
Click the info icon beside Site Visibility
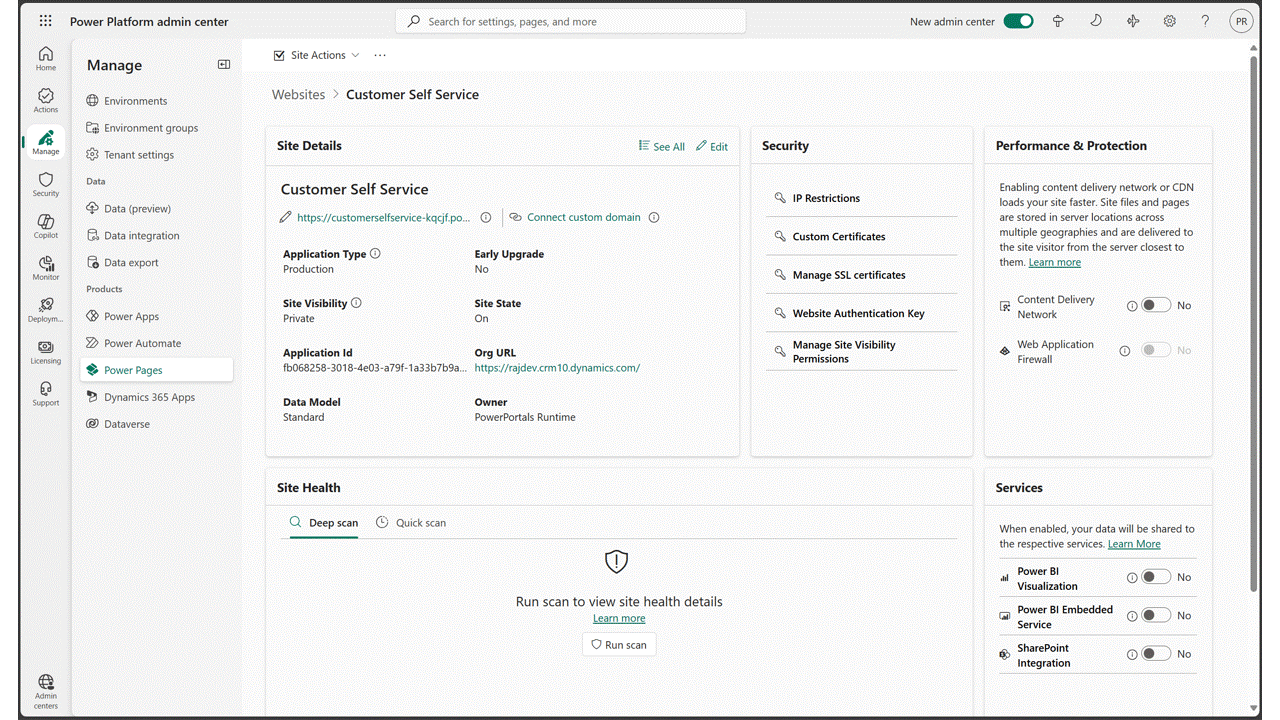coord(356,303)
